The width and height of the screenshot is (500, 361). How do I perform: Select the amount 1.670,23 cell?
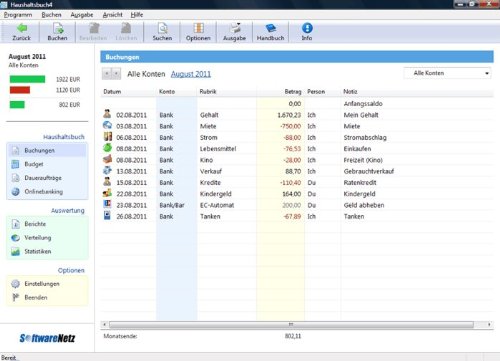coord(289,115)
